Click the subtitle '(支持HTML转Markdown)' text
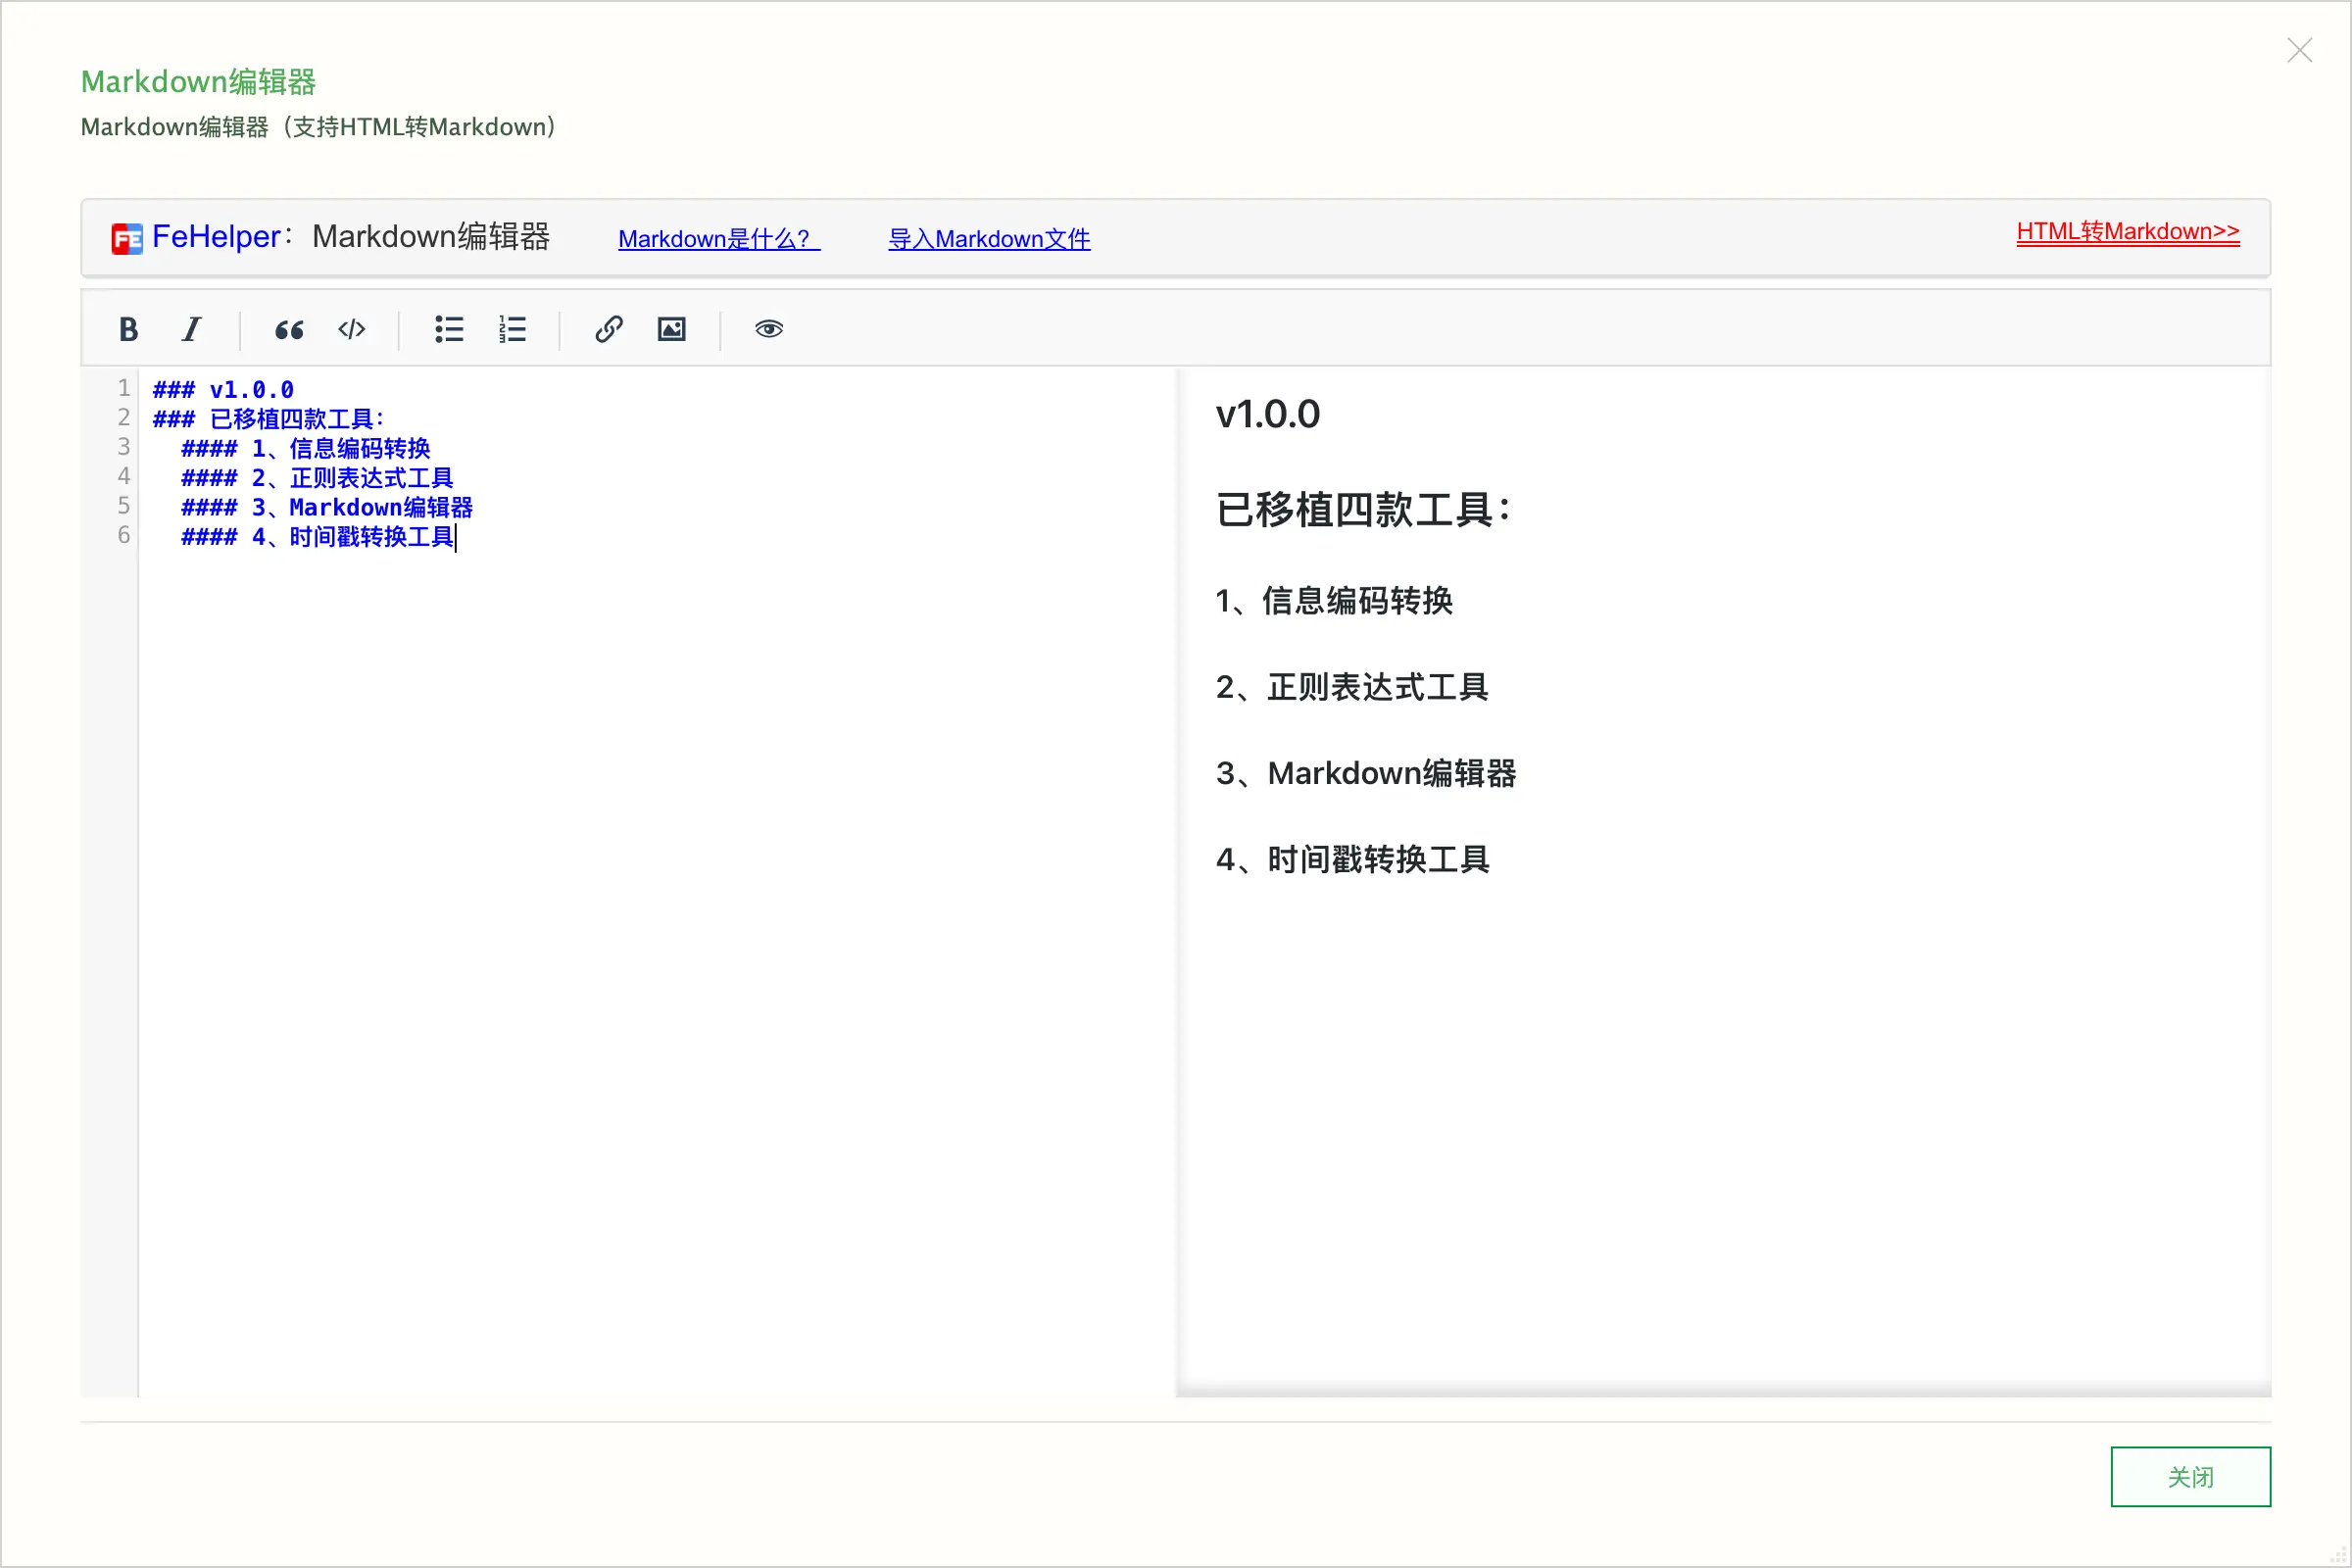Image resolution: width=2352 pixels, height=1568 pixels. click(x=419, y=127)
